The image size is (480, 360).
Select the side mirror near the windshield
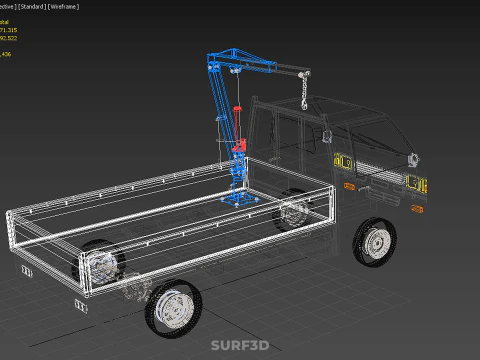[x=414, y=160]
